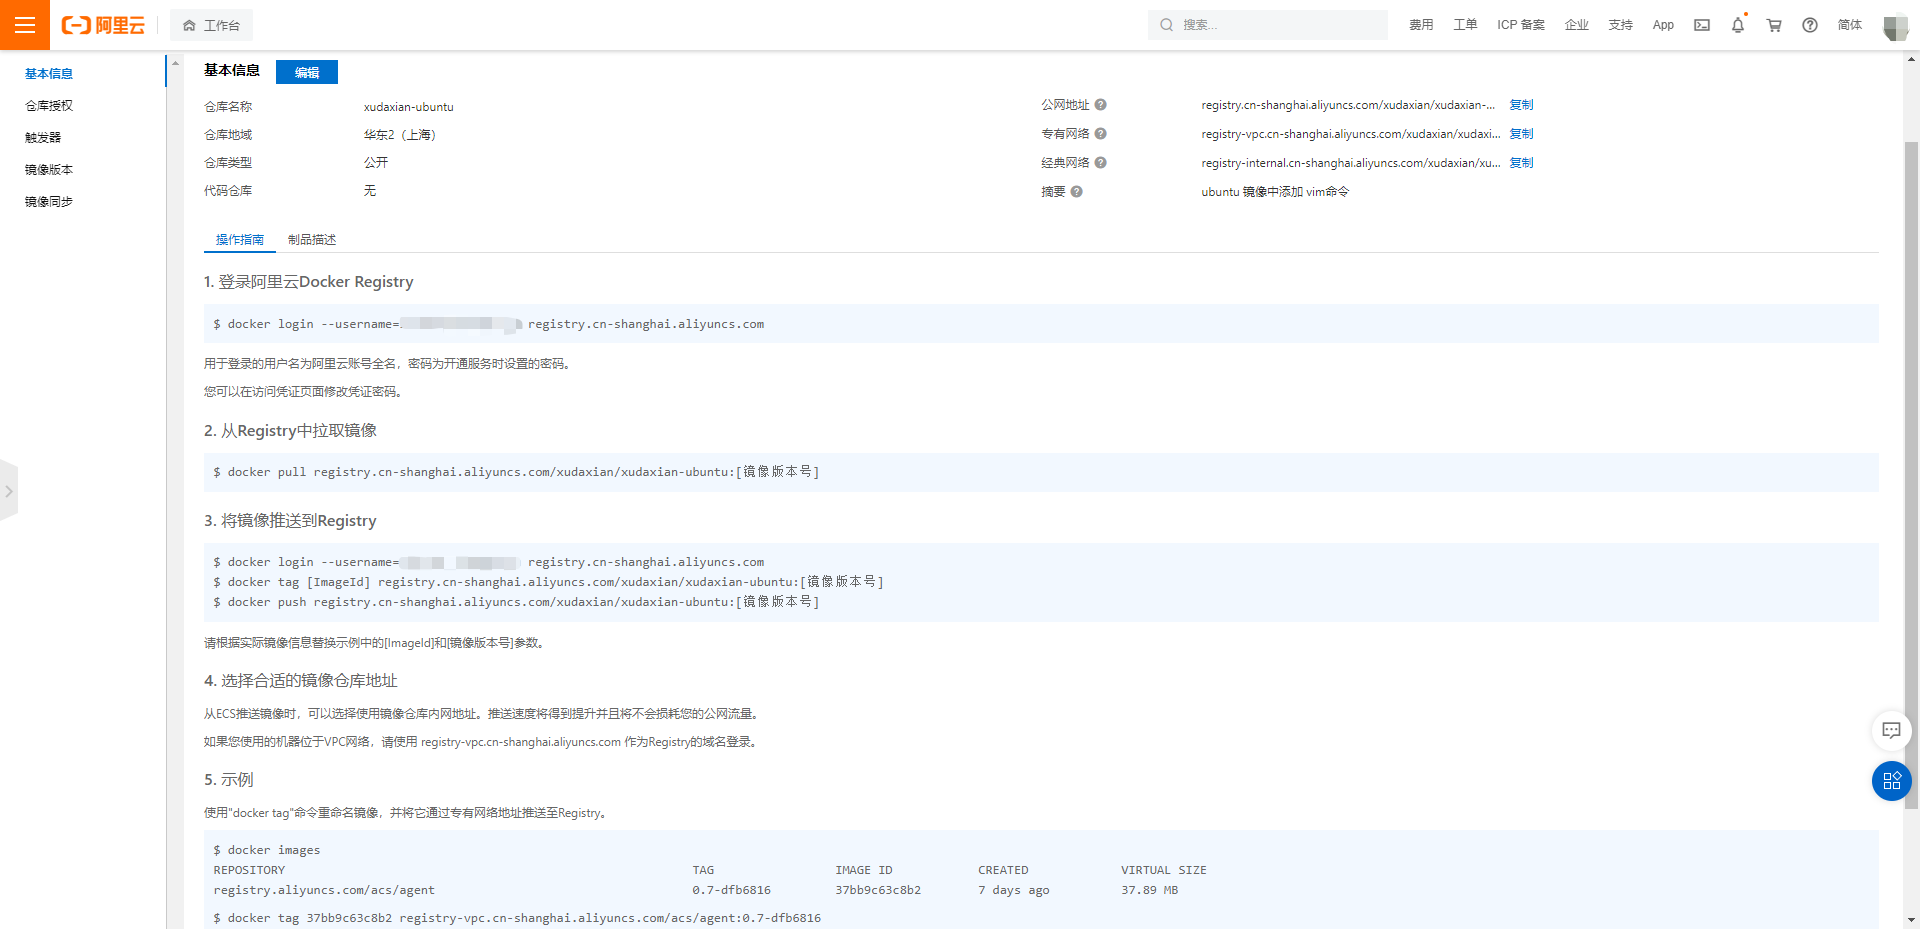
Task: Click the Alibaba Cloud logo
Action: [103, 25]
